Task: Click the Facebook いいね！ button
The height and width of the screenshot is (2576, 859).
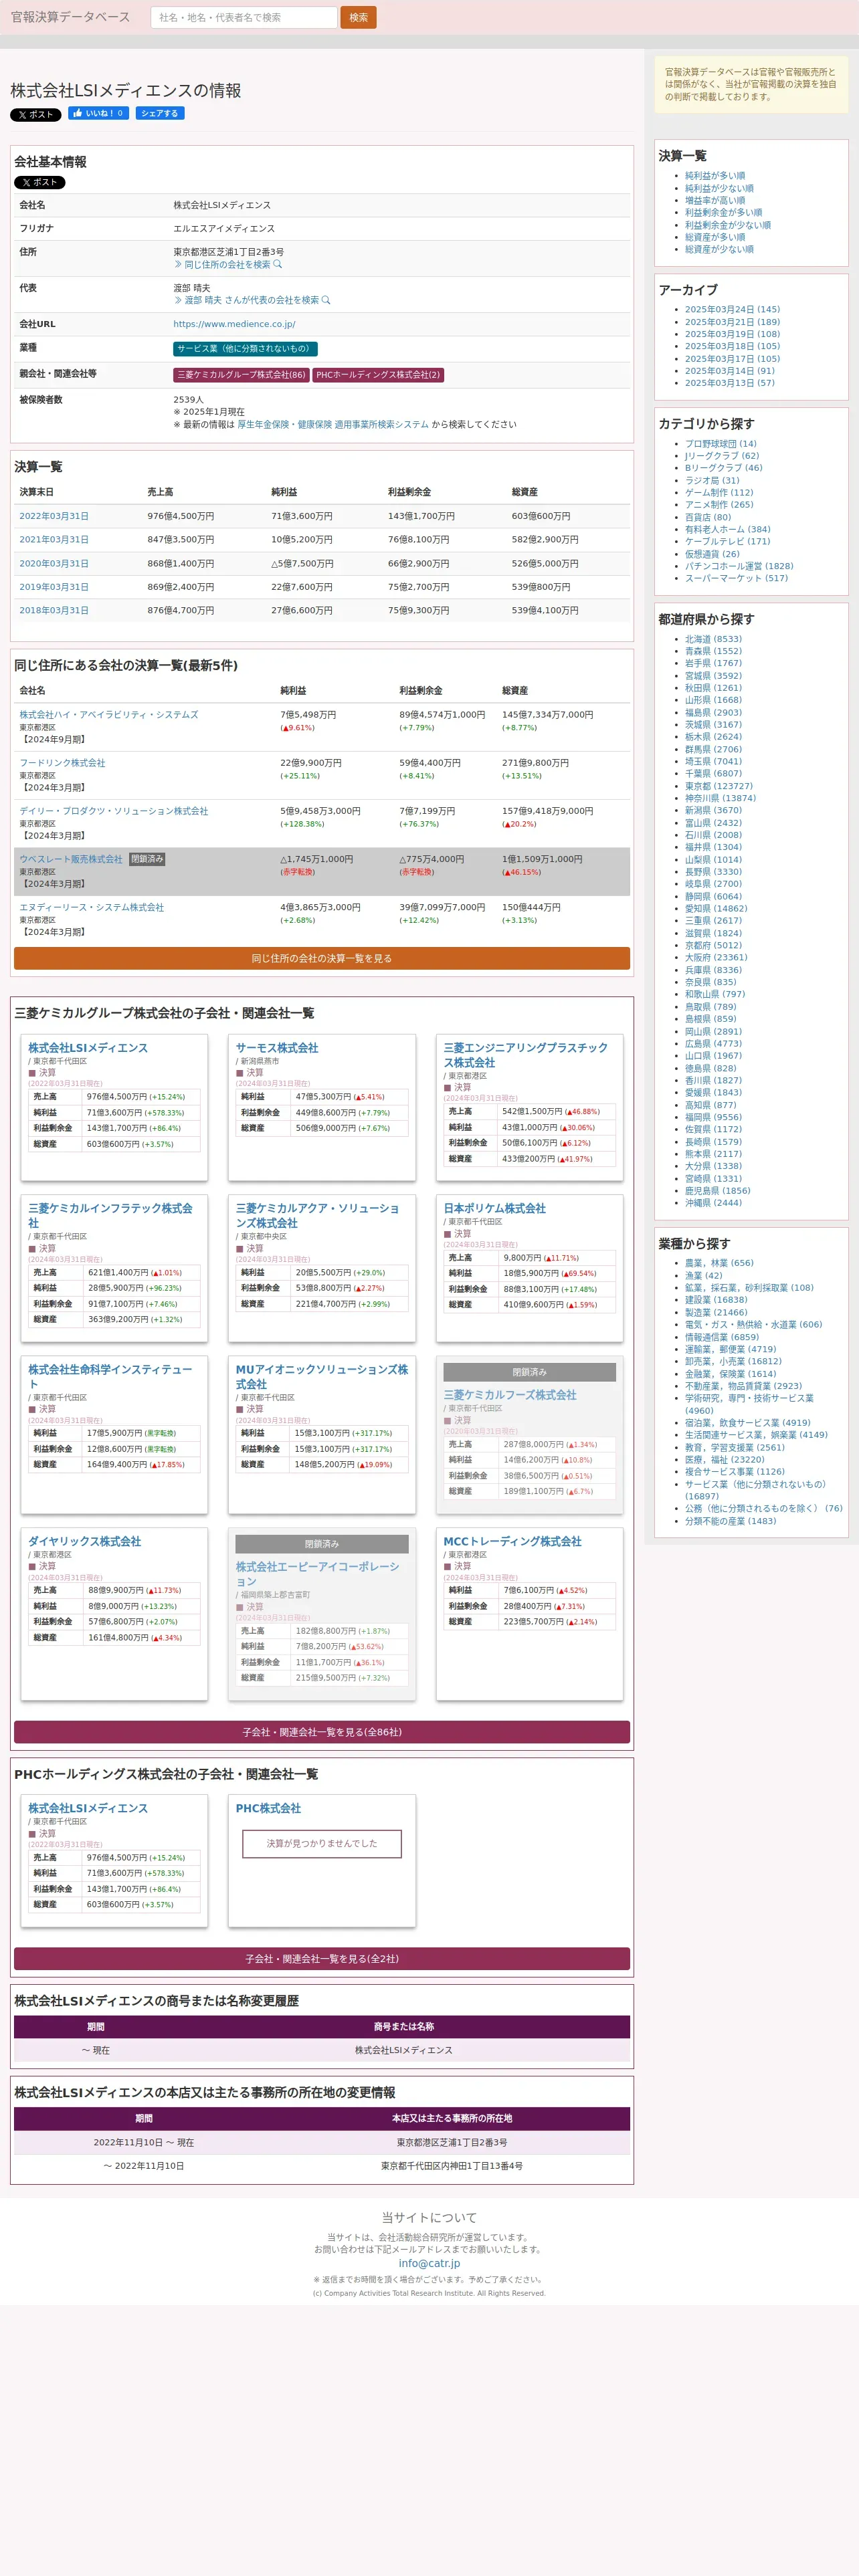Action: click(x=98, y=114)
